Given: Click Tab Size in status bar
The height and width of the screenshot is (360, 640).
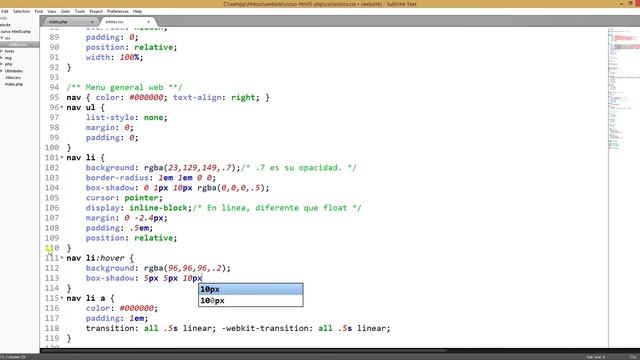Looking at the screenshot, I should tap(596, 357).
